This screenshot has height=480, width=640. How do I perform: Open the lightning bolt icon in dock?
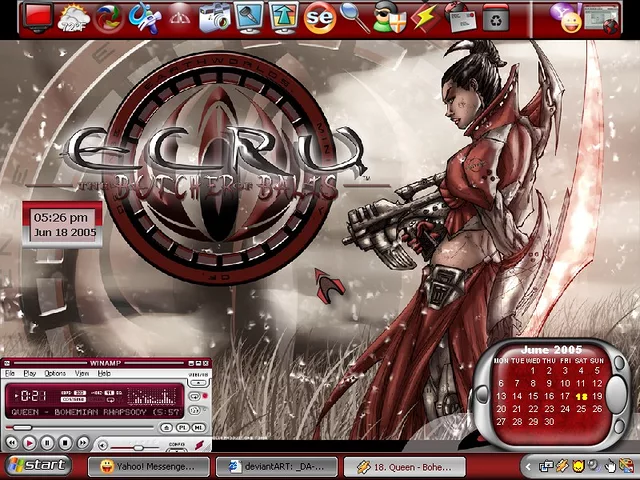(425, 17)
